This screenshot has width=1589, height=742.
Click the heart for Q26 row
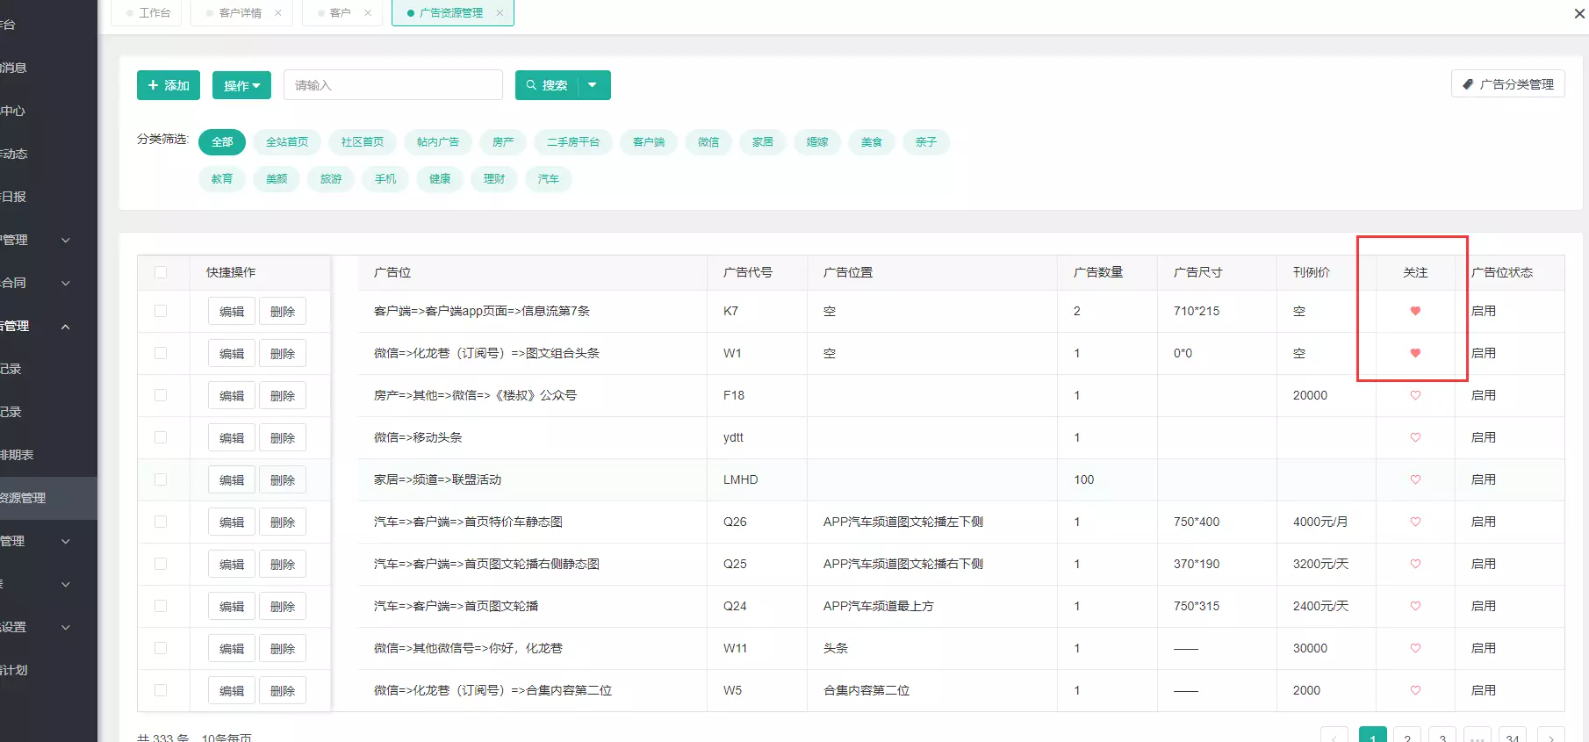(1415, 521)
